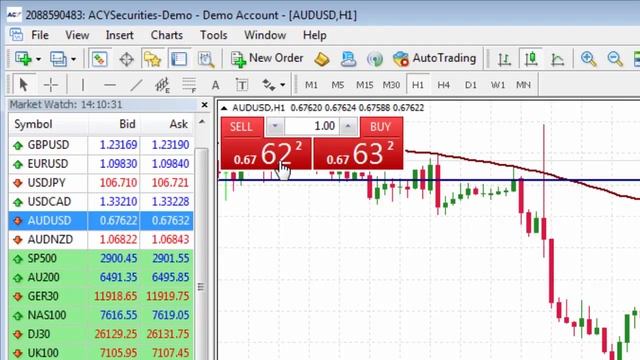
Task: Open MetaEditor yellow book icon
Action: click(x=322, y=59)
